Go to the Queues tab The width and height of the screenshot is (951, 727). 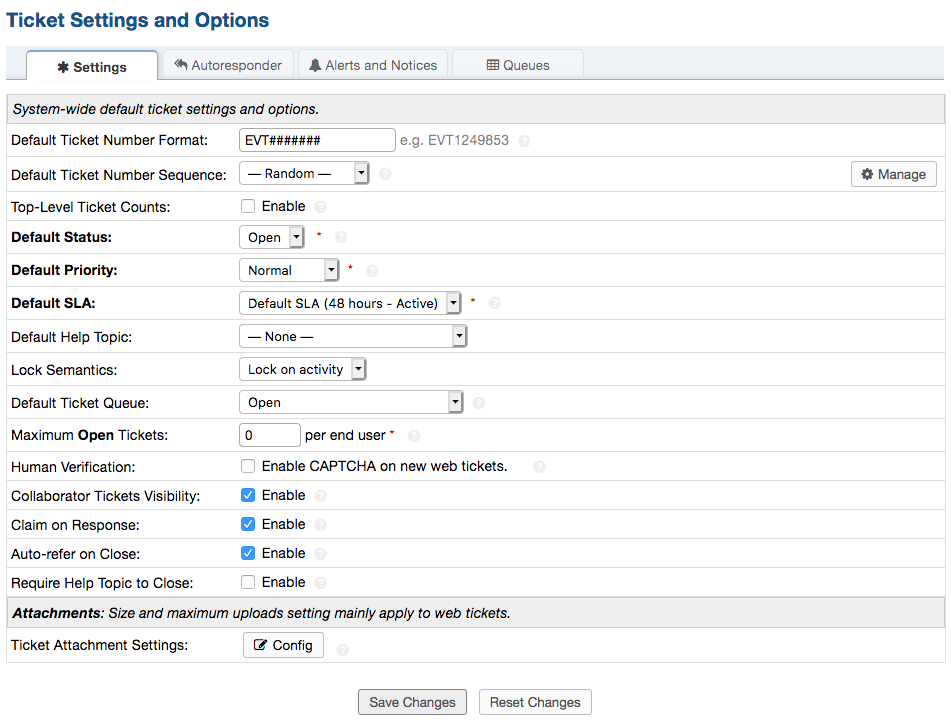[x=518, y=65]
